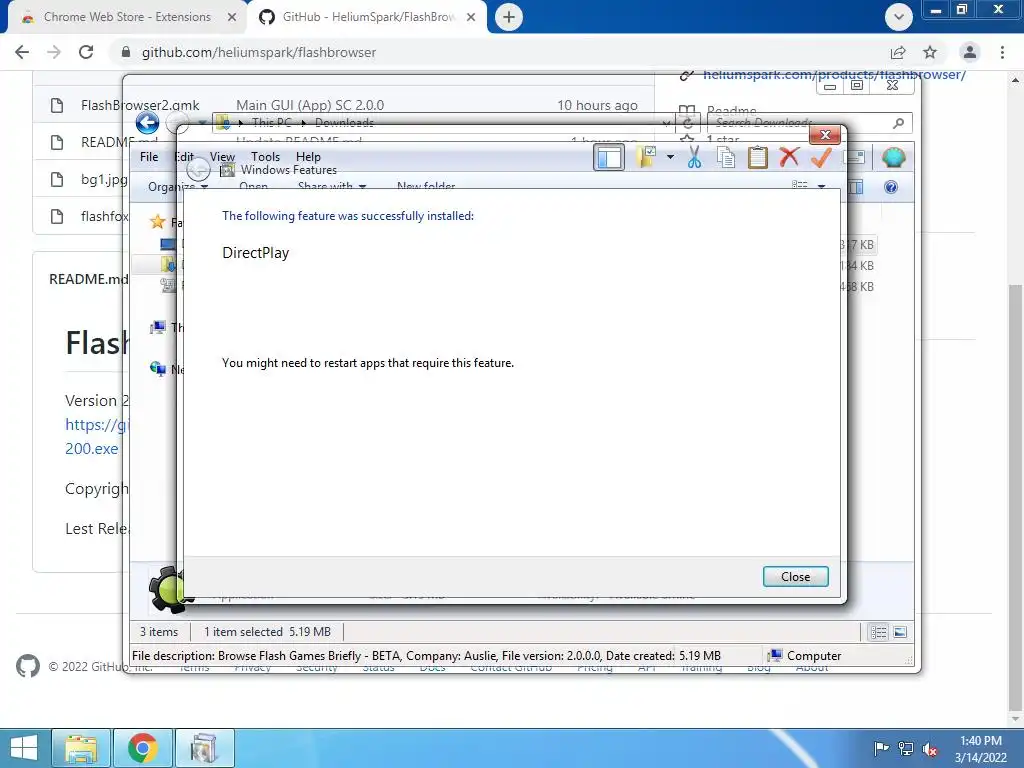Click Chrome's Reload button
Screen dimensions: 1024x768
(86, 52)
